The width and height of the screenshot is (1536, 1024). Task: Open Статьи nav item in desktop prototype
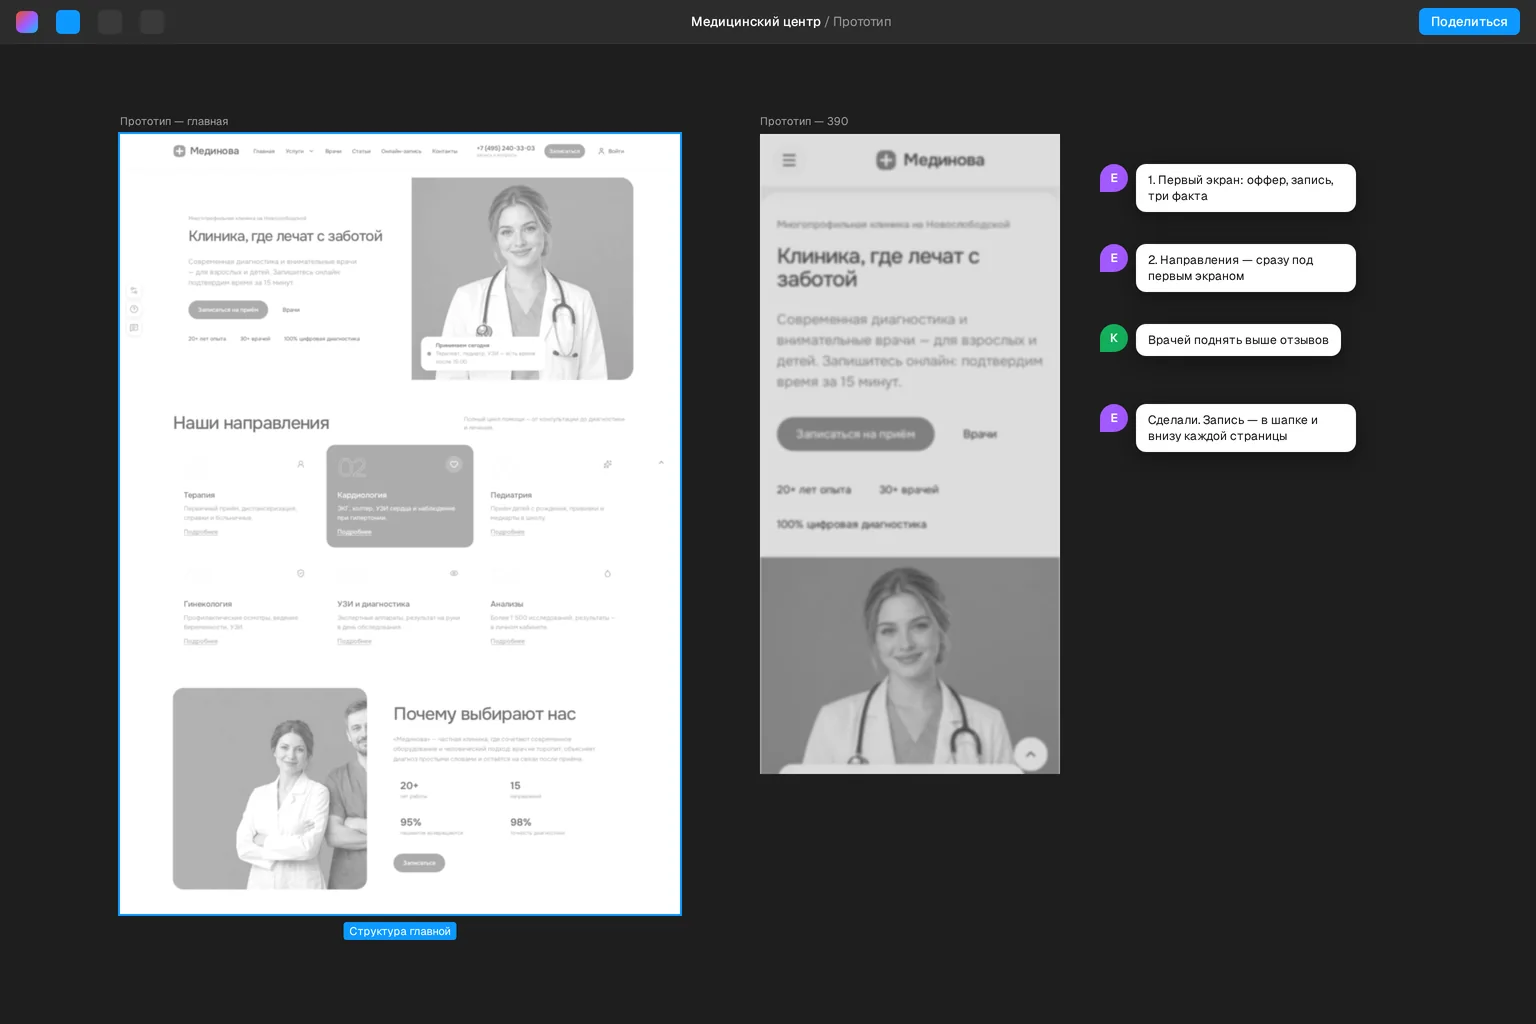(x=361, y=151)
